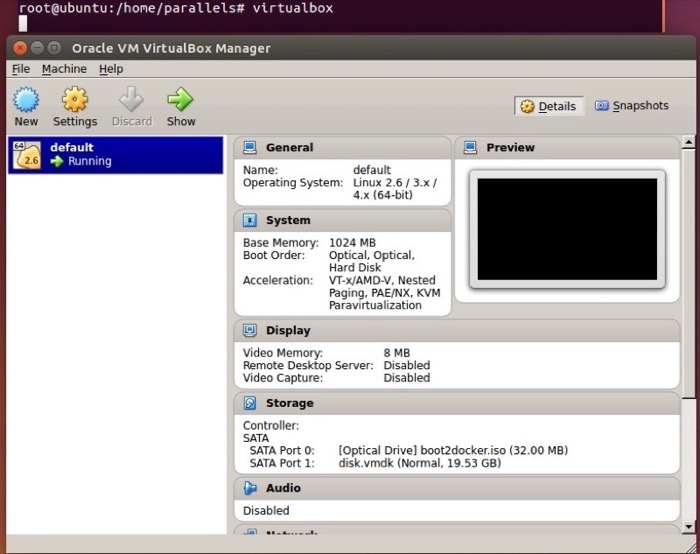Click the General section monitor icon

250,147
